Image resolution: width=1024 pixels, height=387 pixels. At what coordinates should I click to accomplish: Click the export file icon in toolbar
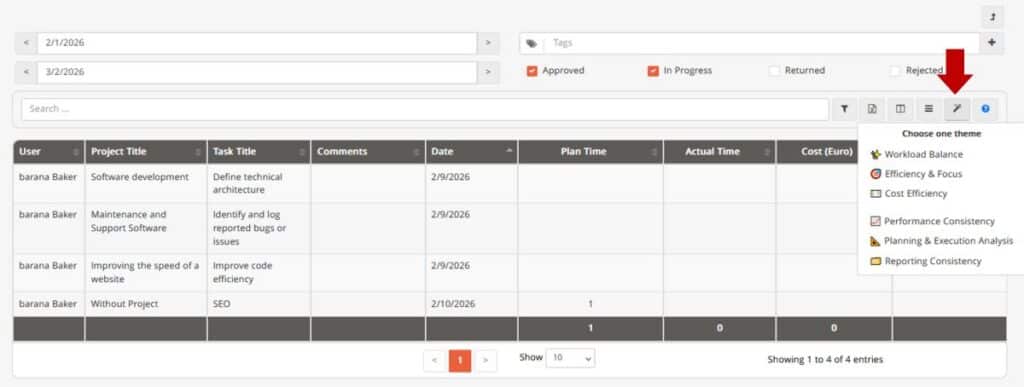click(872, 109)
